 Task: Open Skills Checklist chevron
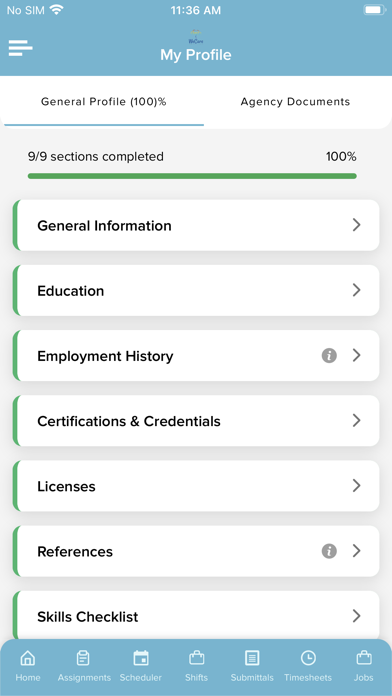point(356,616)
